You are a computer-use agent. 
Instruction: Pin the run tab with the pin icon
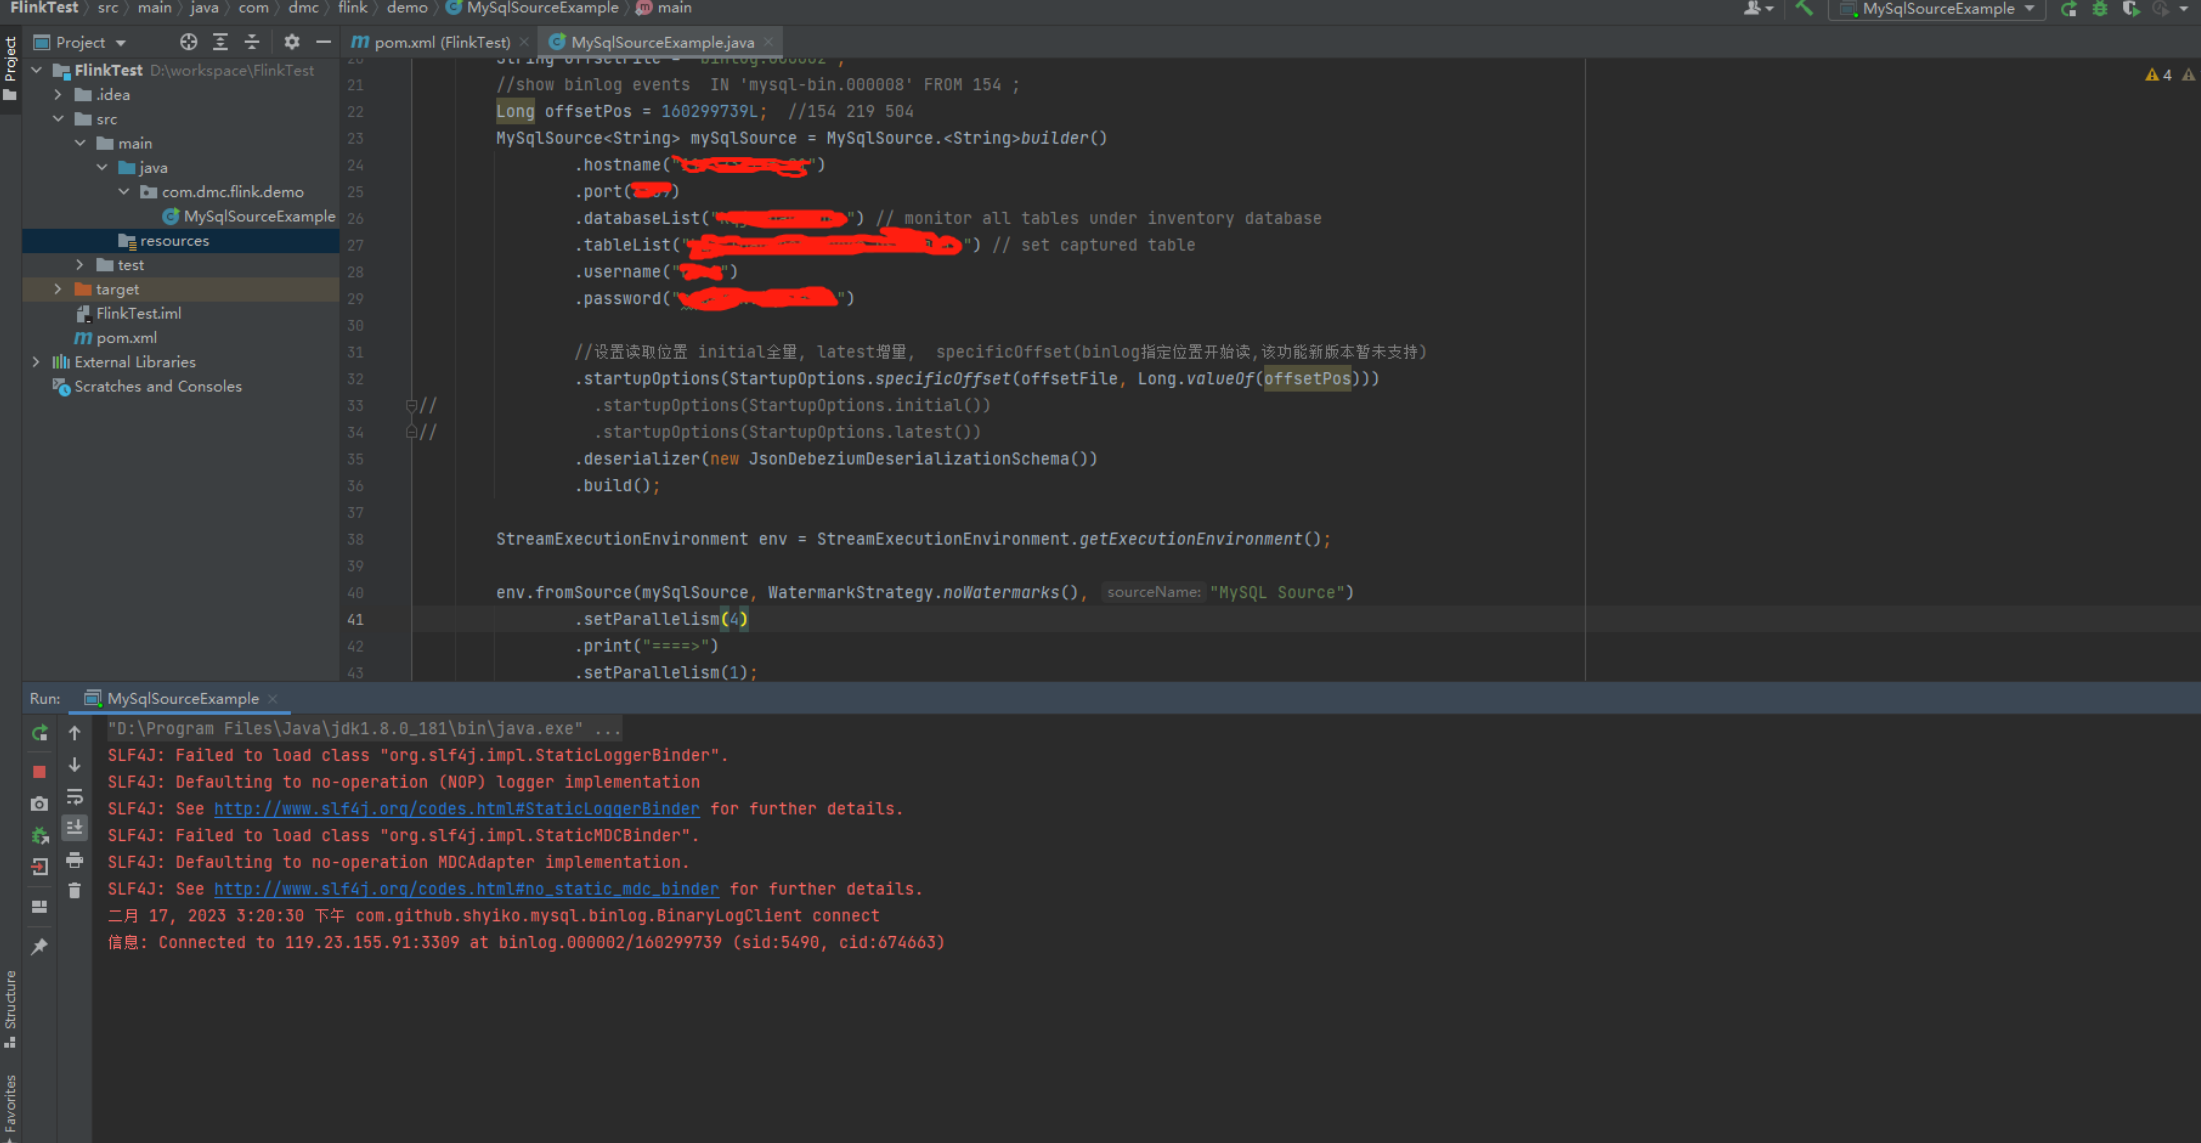[x=39, y=946]
